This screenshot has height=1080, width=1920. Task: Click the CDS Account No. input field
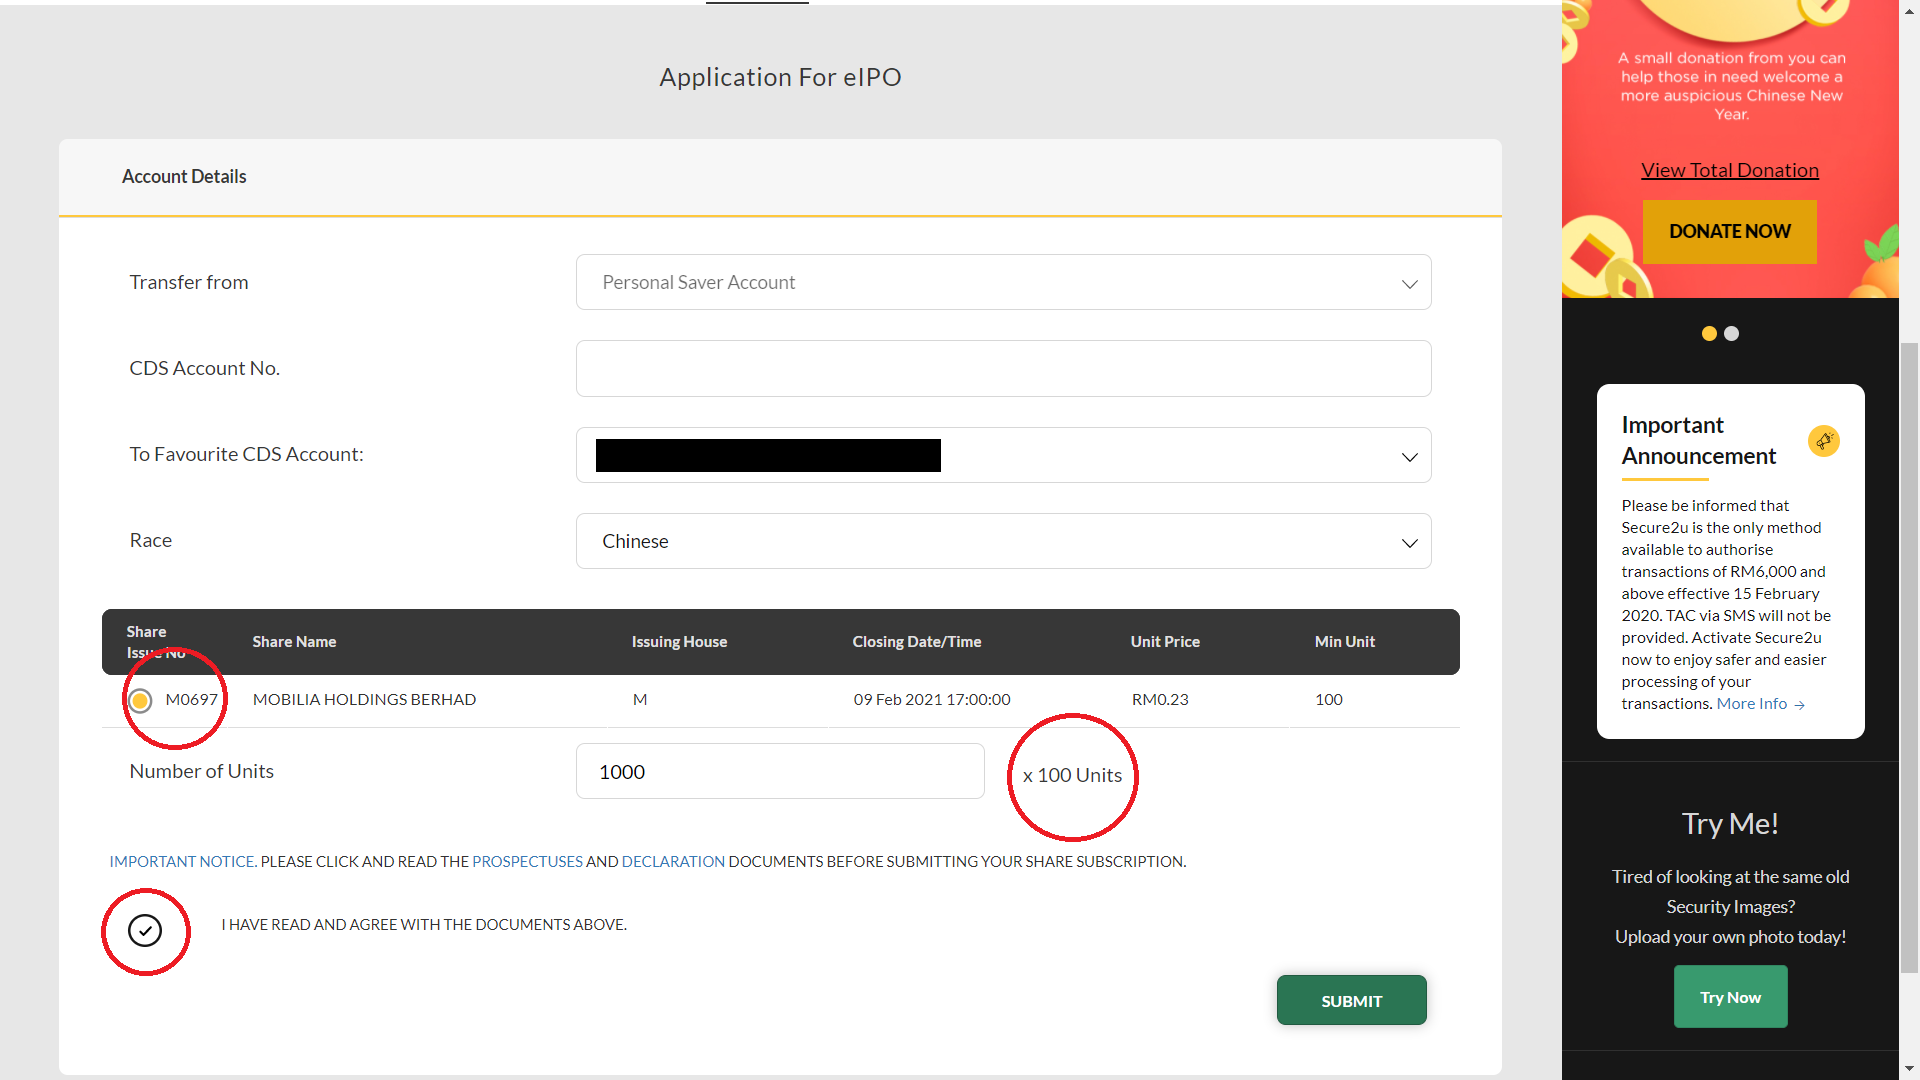pos(1003,368)
